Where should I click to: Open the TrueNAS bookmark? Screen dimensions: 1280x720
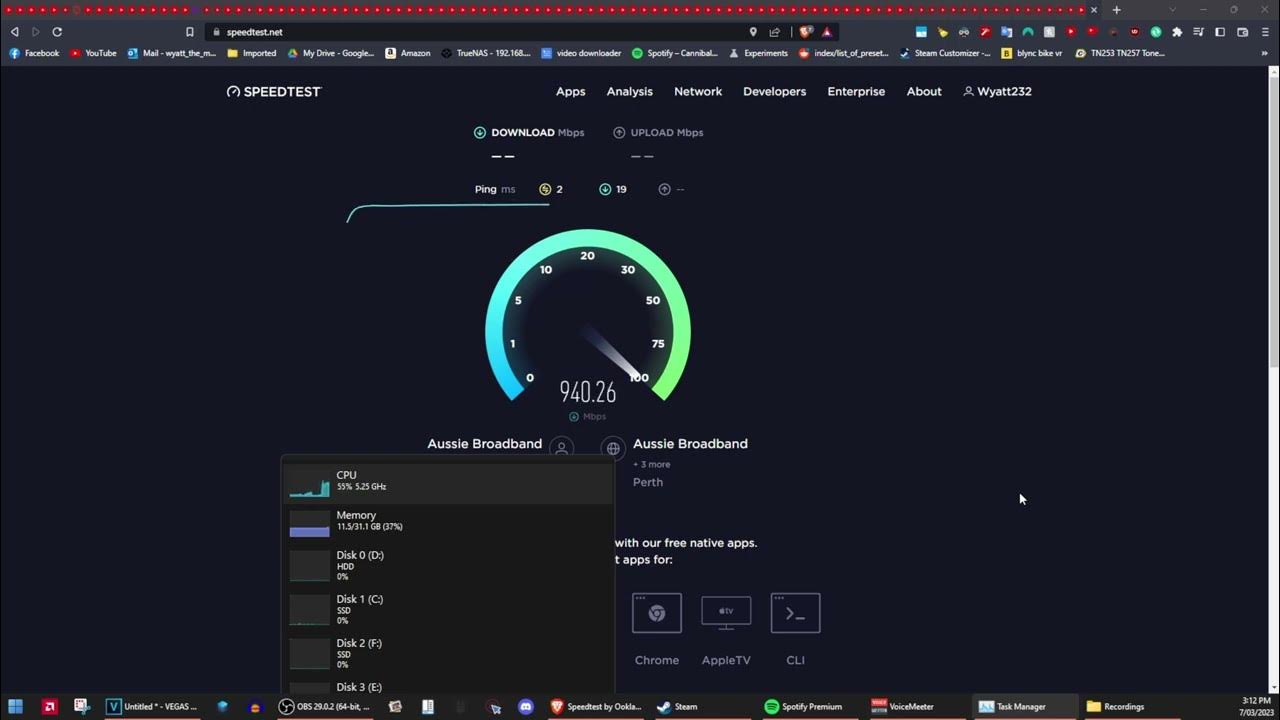(x=486, y=53)
